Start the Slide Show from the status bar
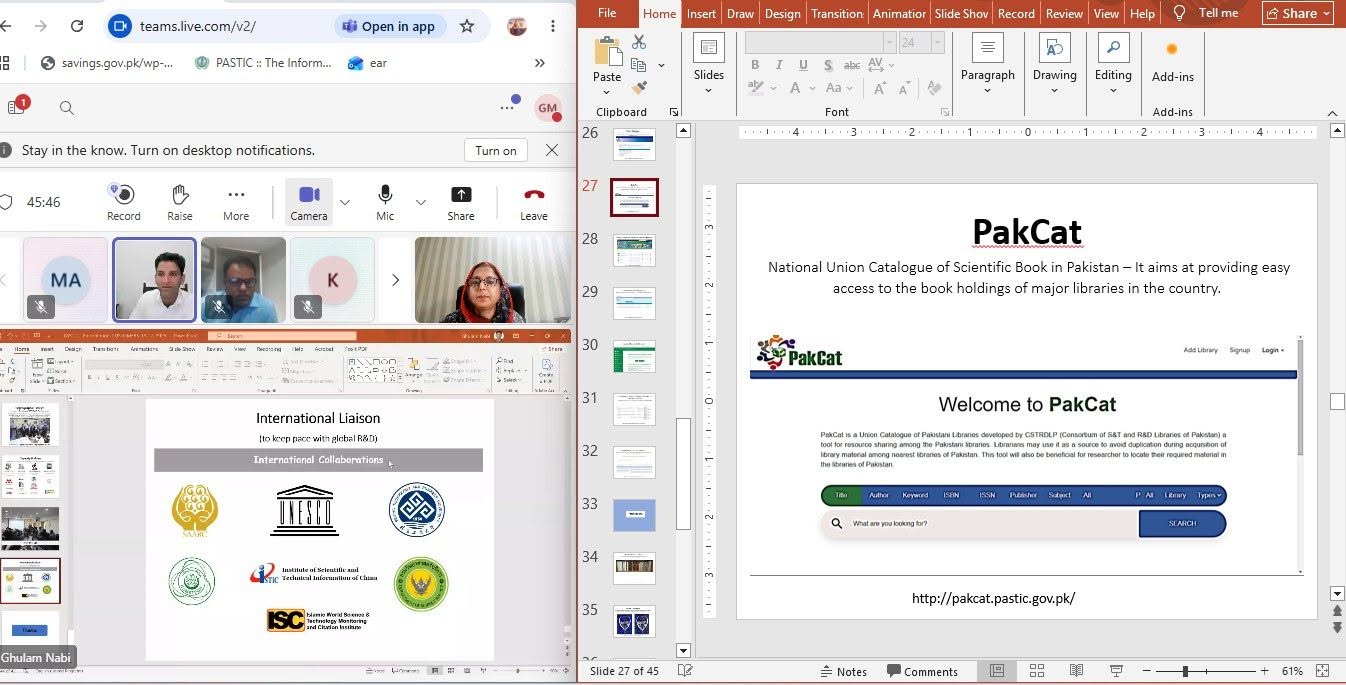 click(1117, 671)
